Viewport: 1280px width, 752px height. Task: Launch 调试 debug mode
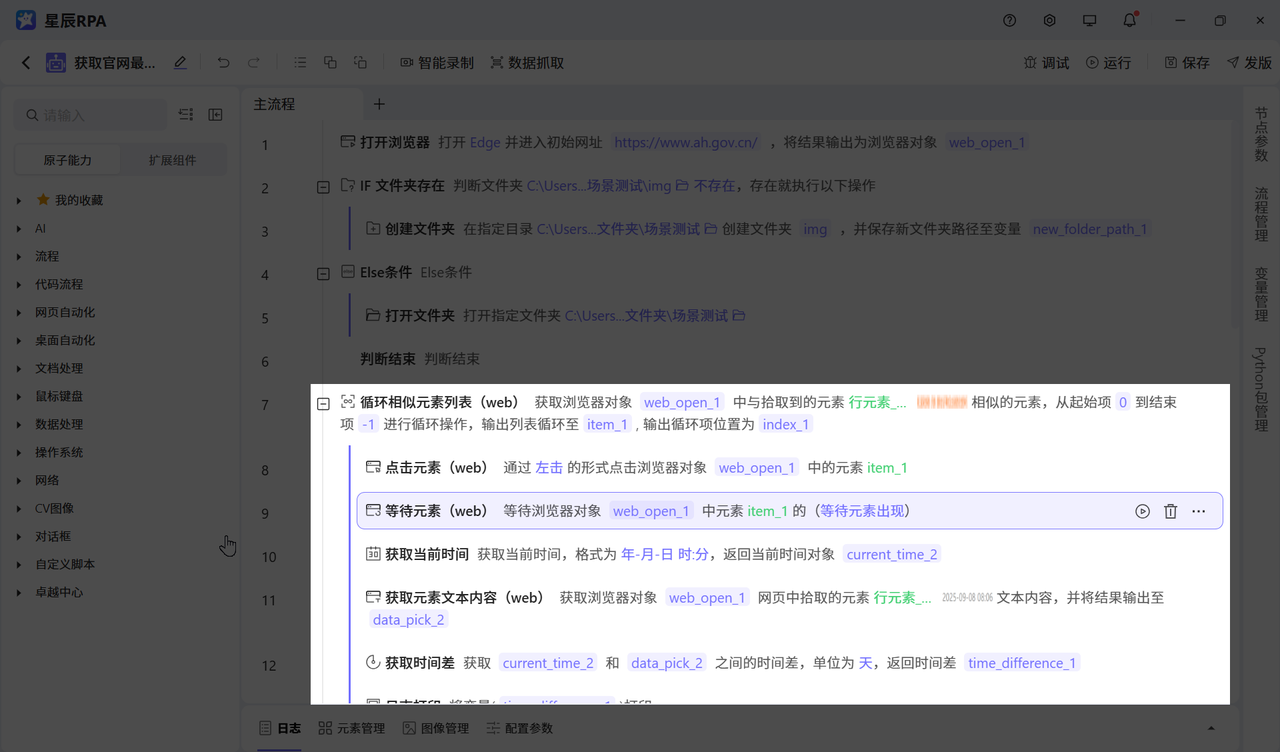click(x=1046, y=62)
